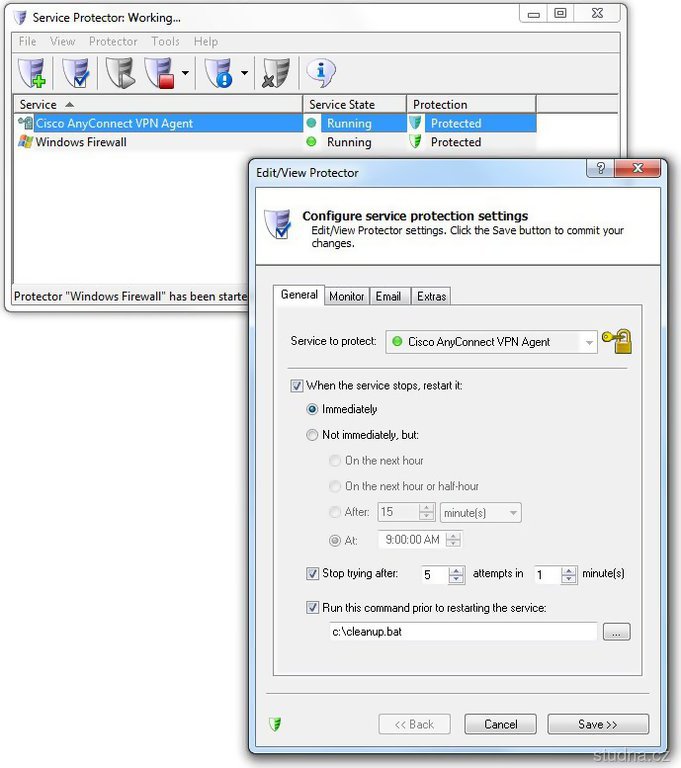Open the Tools menu
This screenshot has width=681, height=768.
tap(165, 42)
